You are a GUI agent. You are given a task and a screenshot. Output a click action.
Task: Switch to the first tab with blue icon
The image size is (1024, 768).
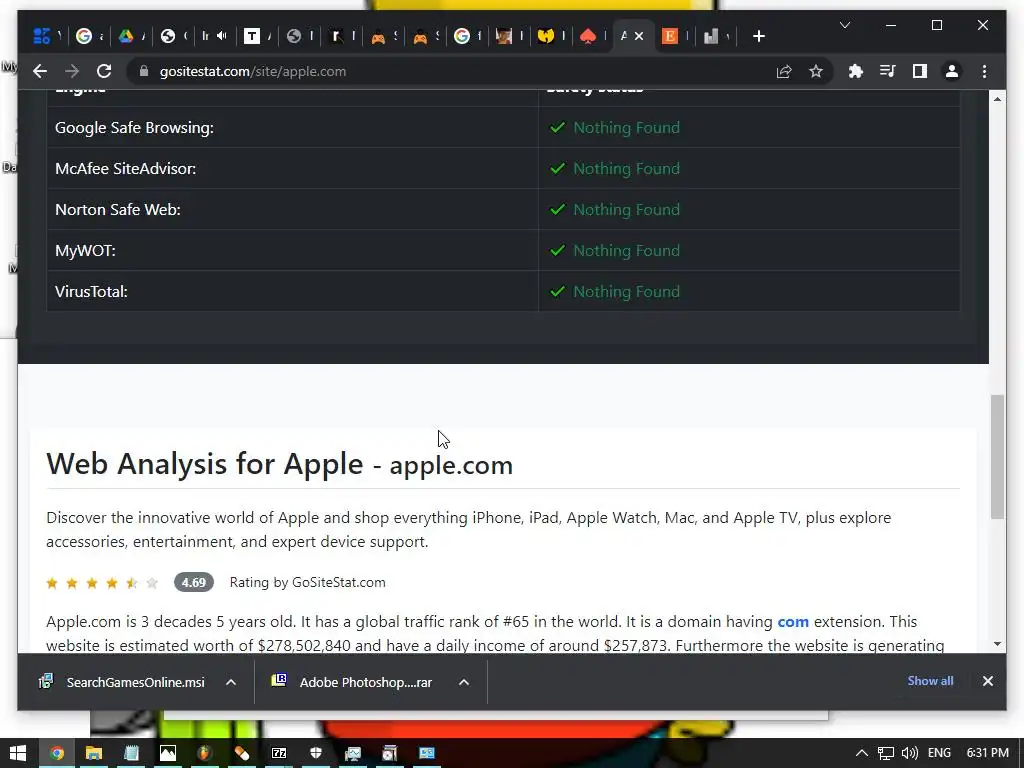click(x=46, y=37)
